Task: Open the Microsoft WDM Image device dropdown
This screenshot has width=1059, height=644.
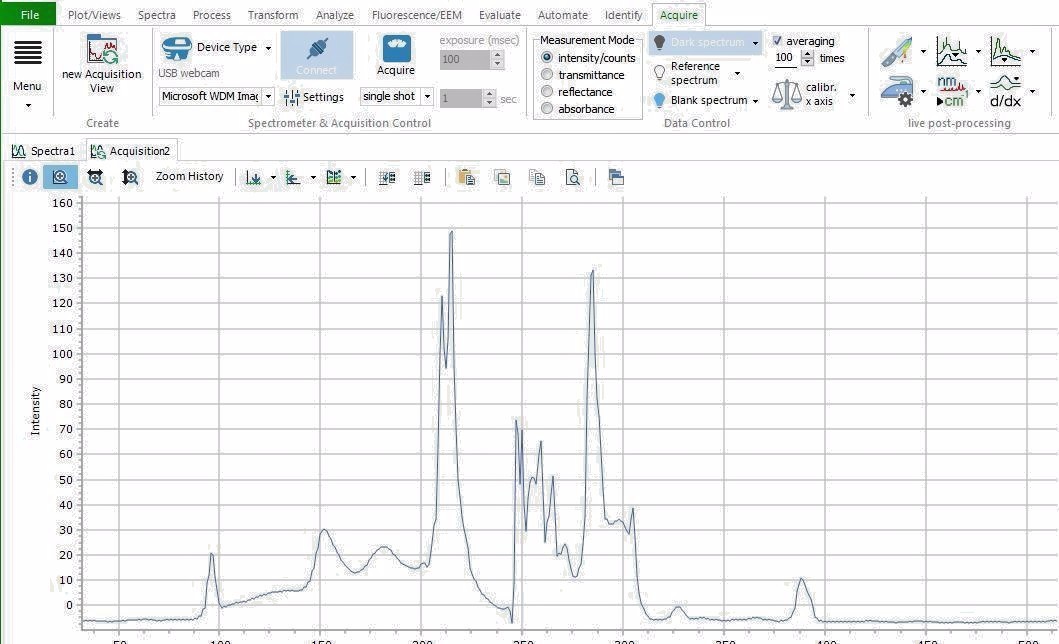Action: click(268, 96)
